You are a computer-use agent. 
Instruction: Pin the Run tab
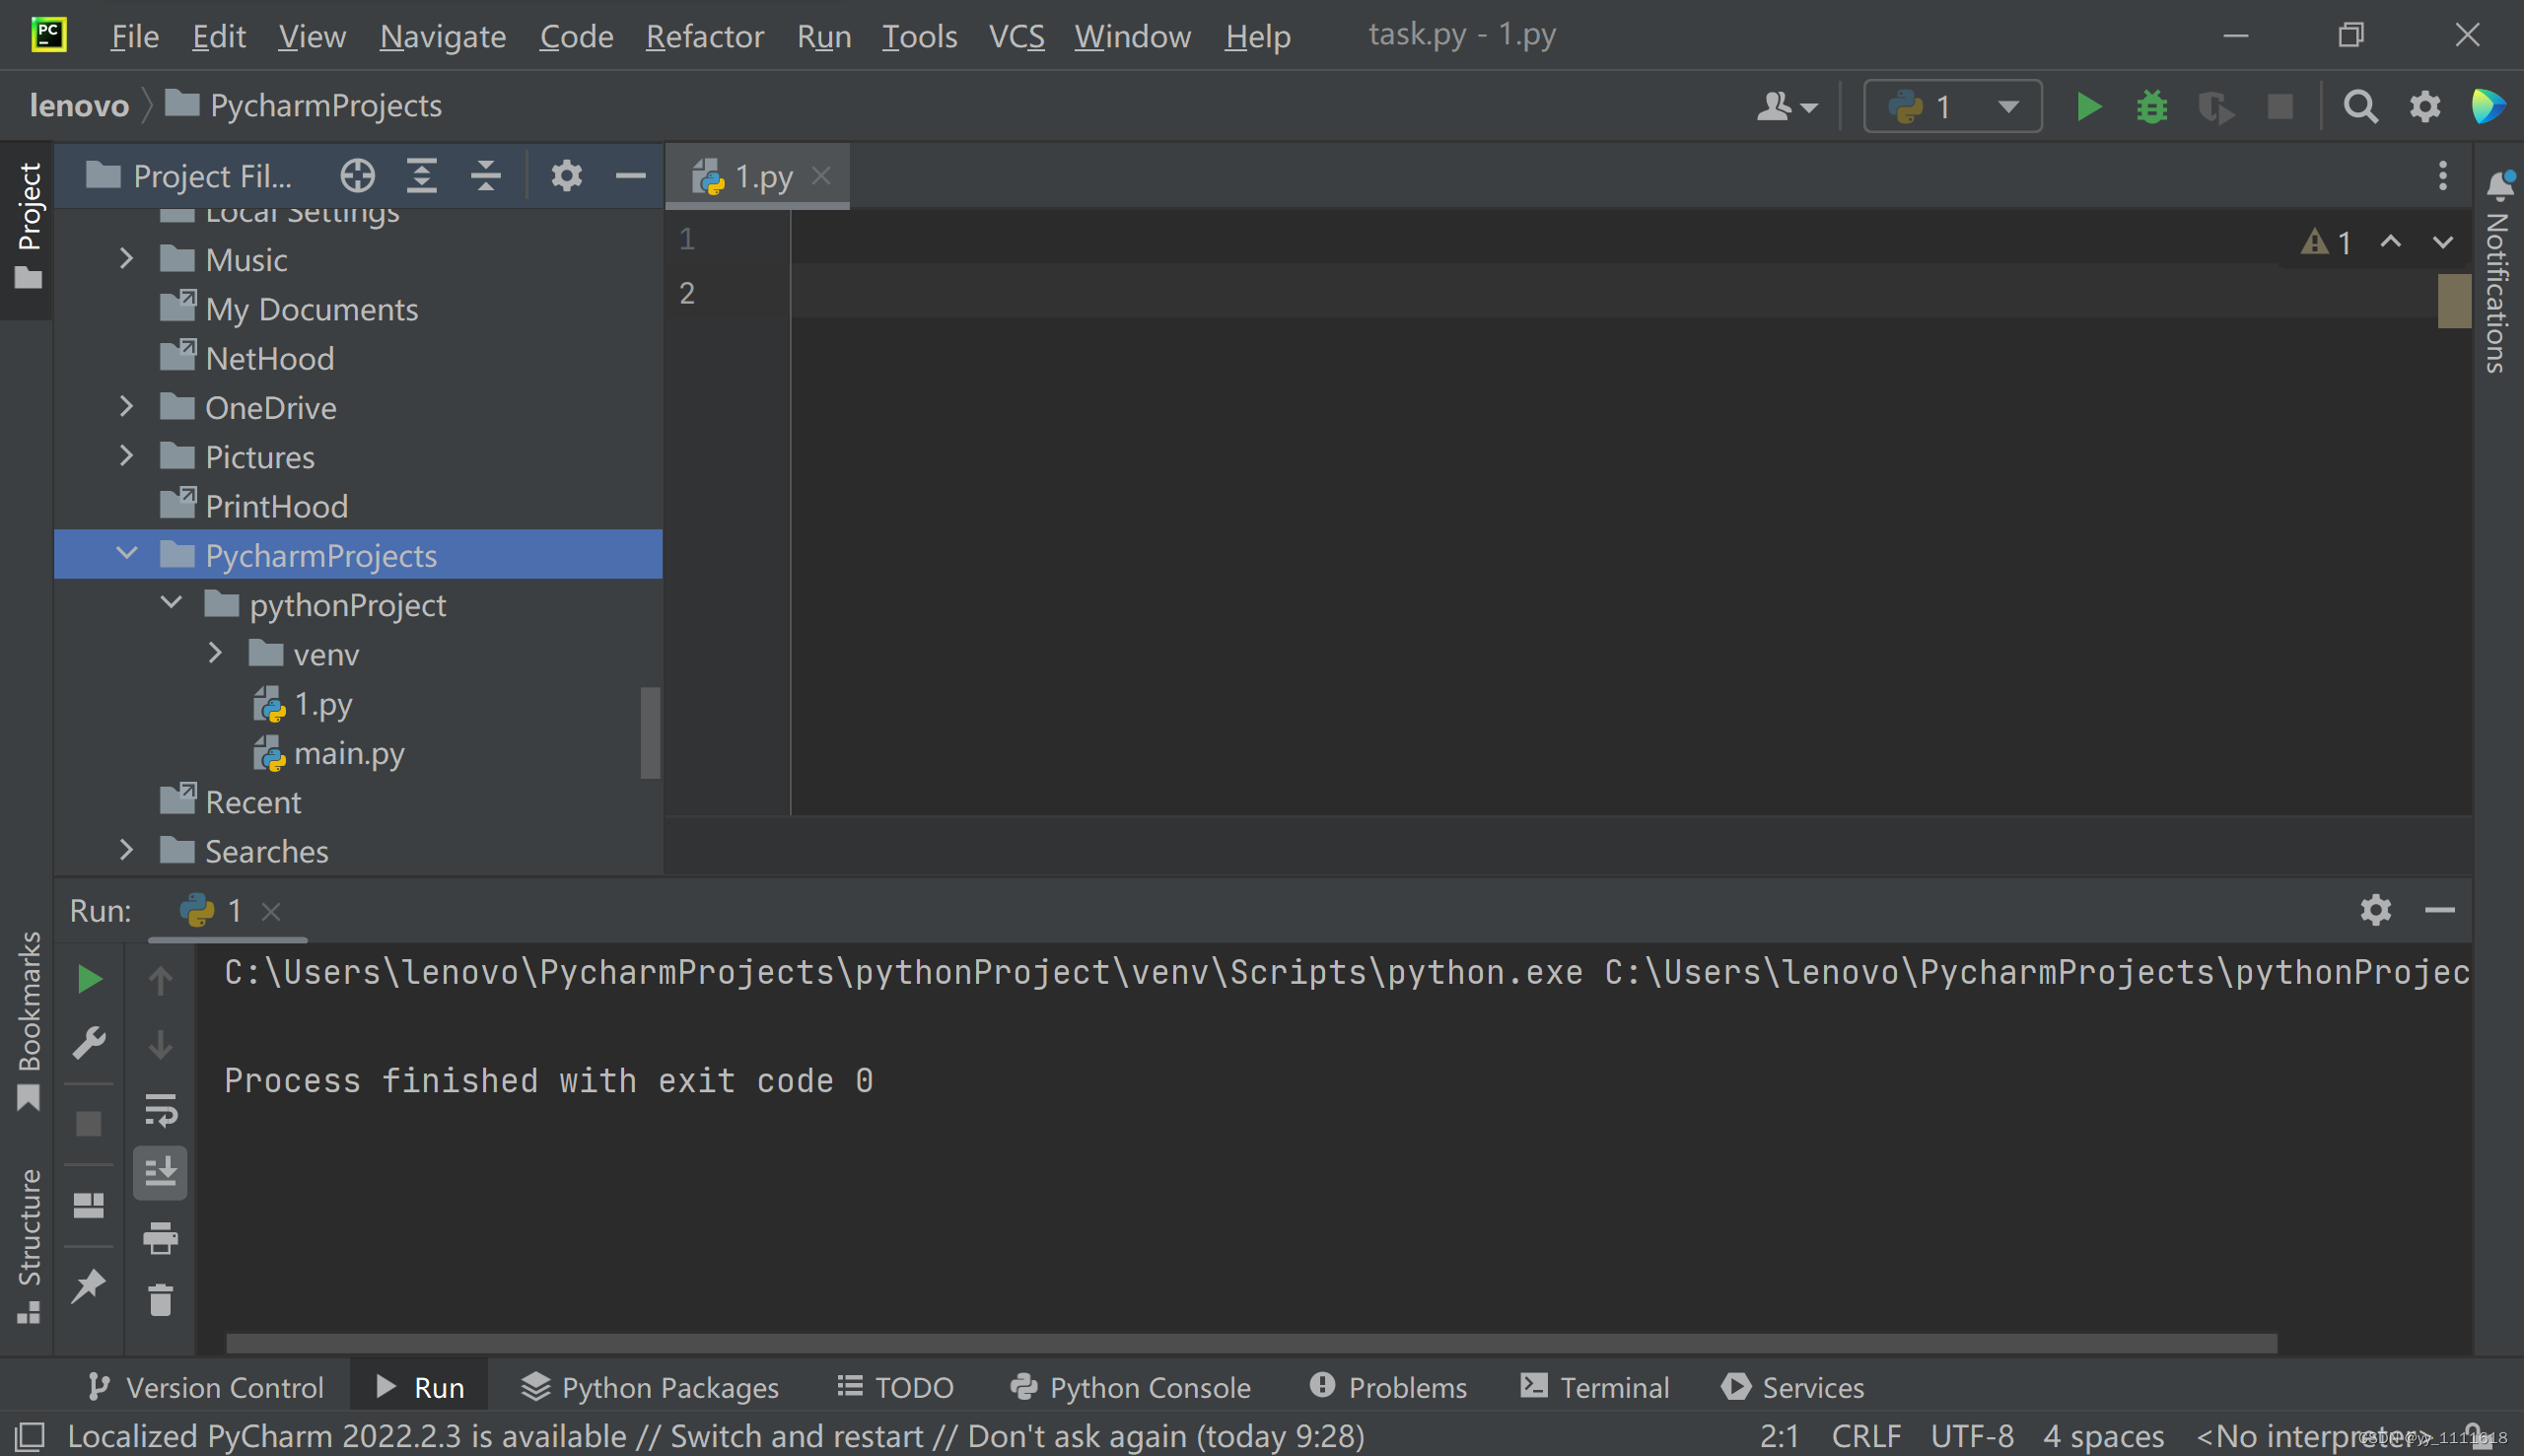(89, 1286)
